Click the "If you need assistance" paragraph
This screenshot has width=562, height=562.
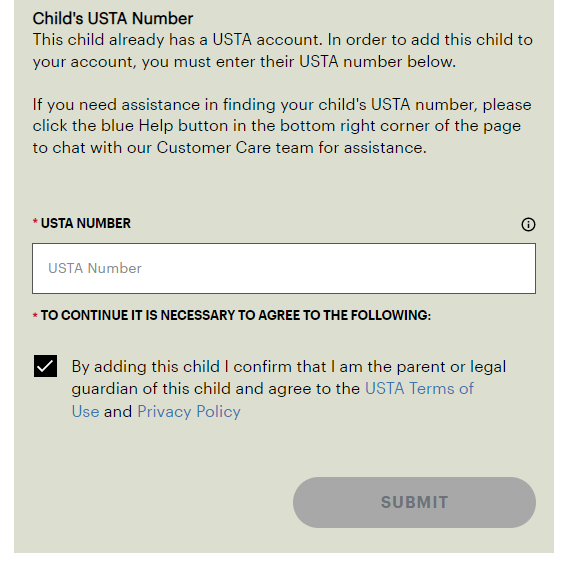(x=282, y=126)
